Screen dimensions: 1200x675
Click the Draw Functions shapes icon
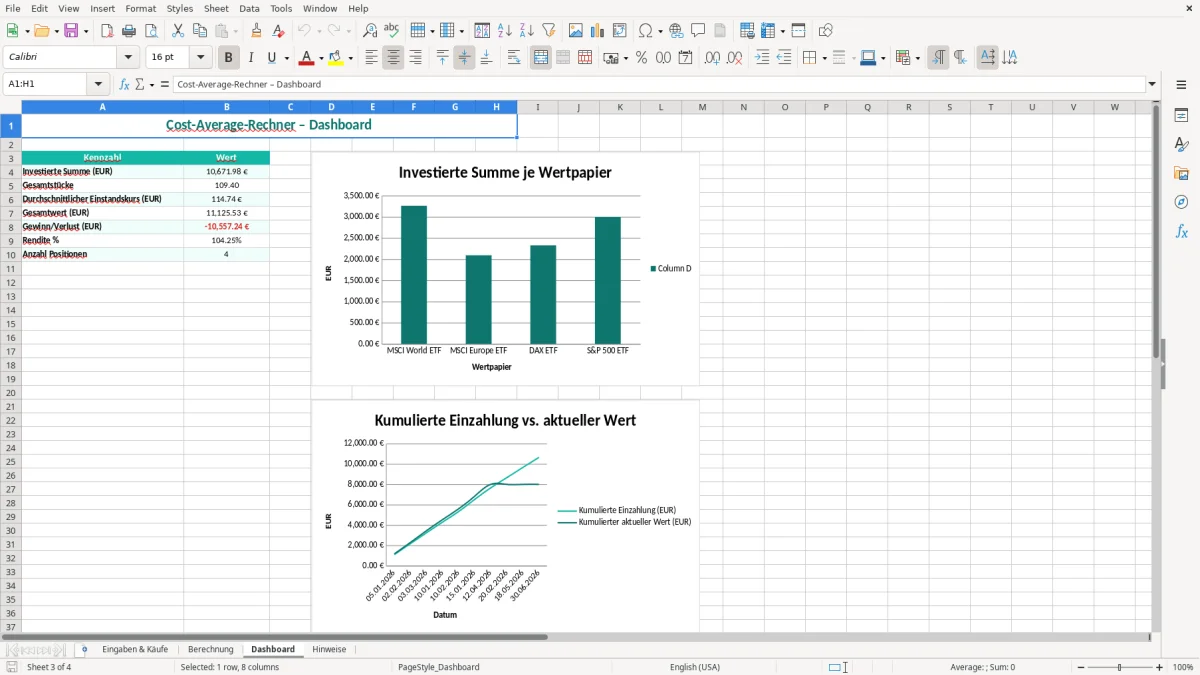826,31
